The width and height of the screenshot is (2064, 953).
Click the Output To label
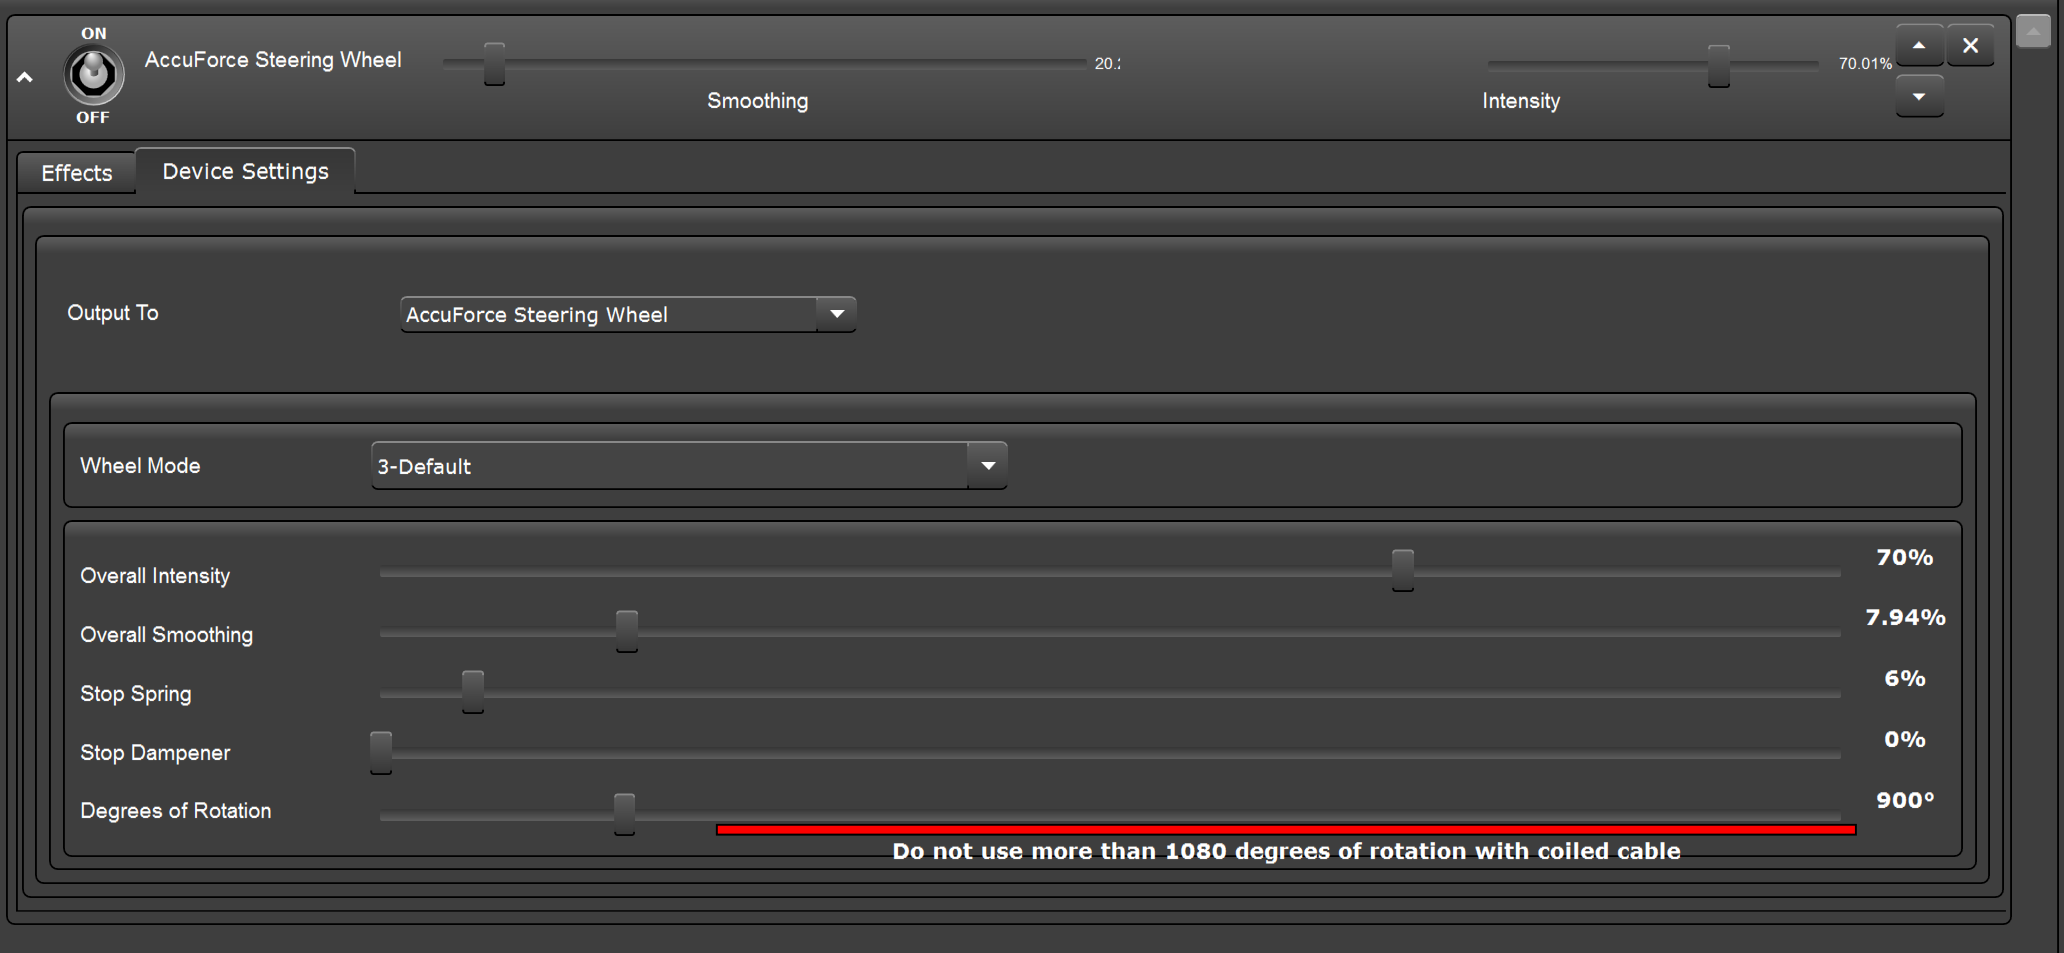point(113,313)
